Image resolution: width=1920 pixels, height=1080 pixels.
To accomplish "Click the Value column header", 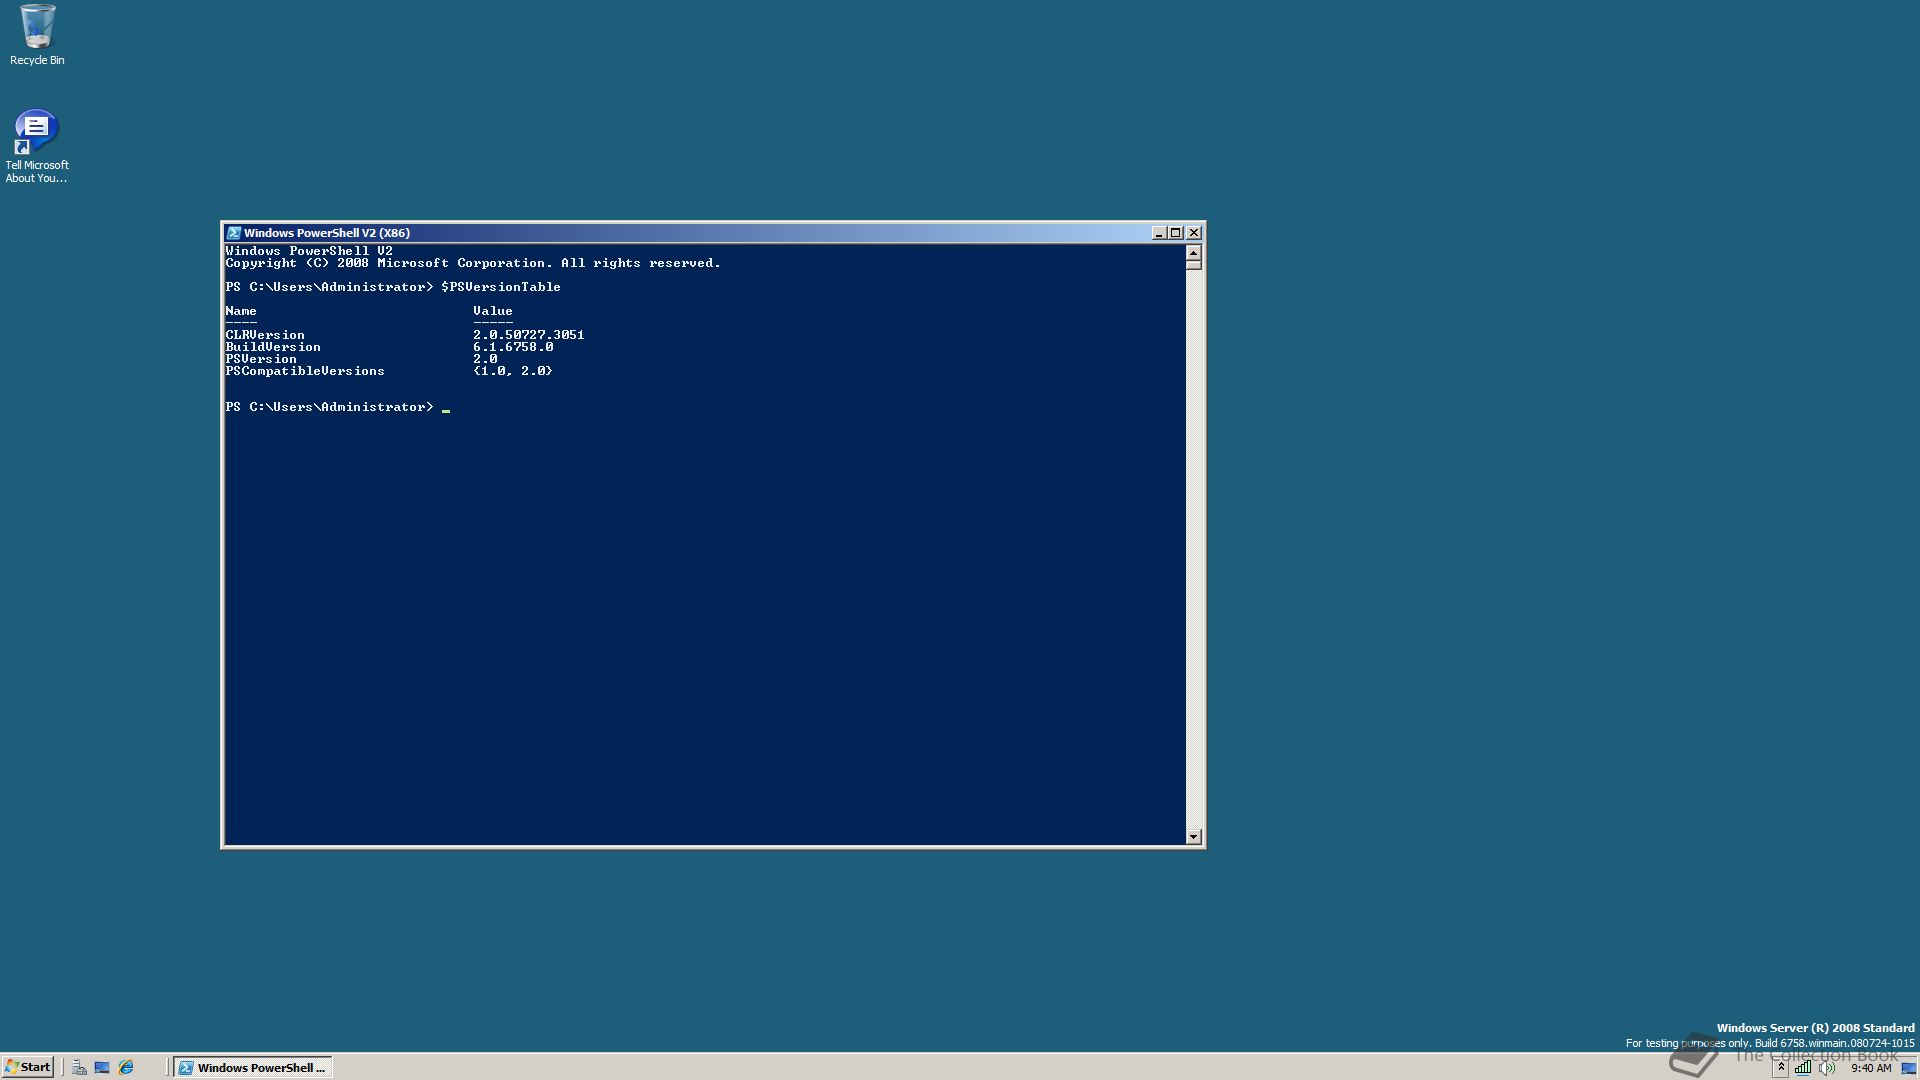I will coord(493,311).
